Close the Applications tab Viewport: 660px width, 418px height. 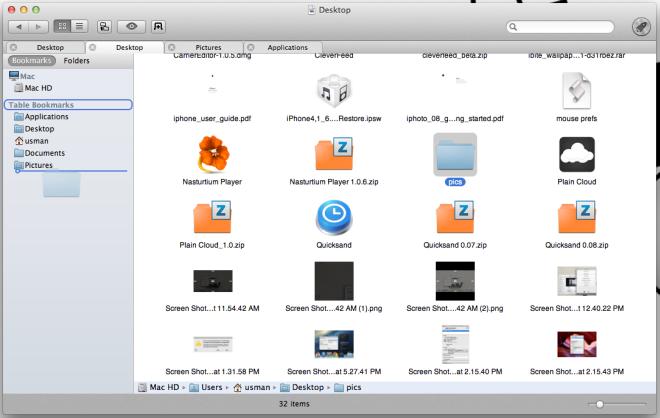(x=251, y=47)
